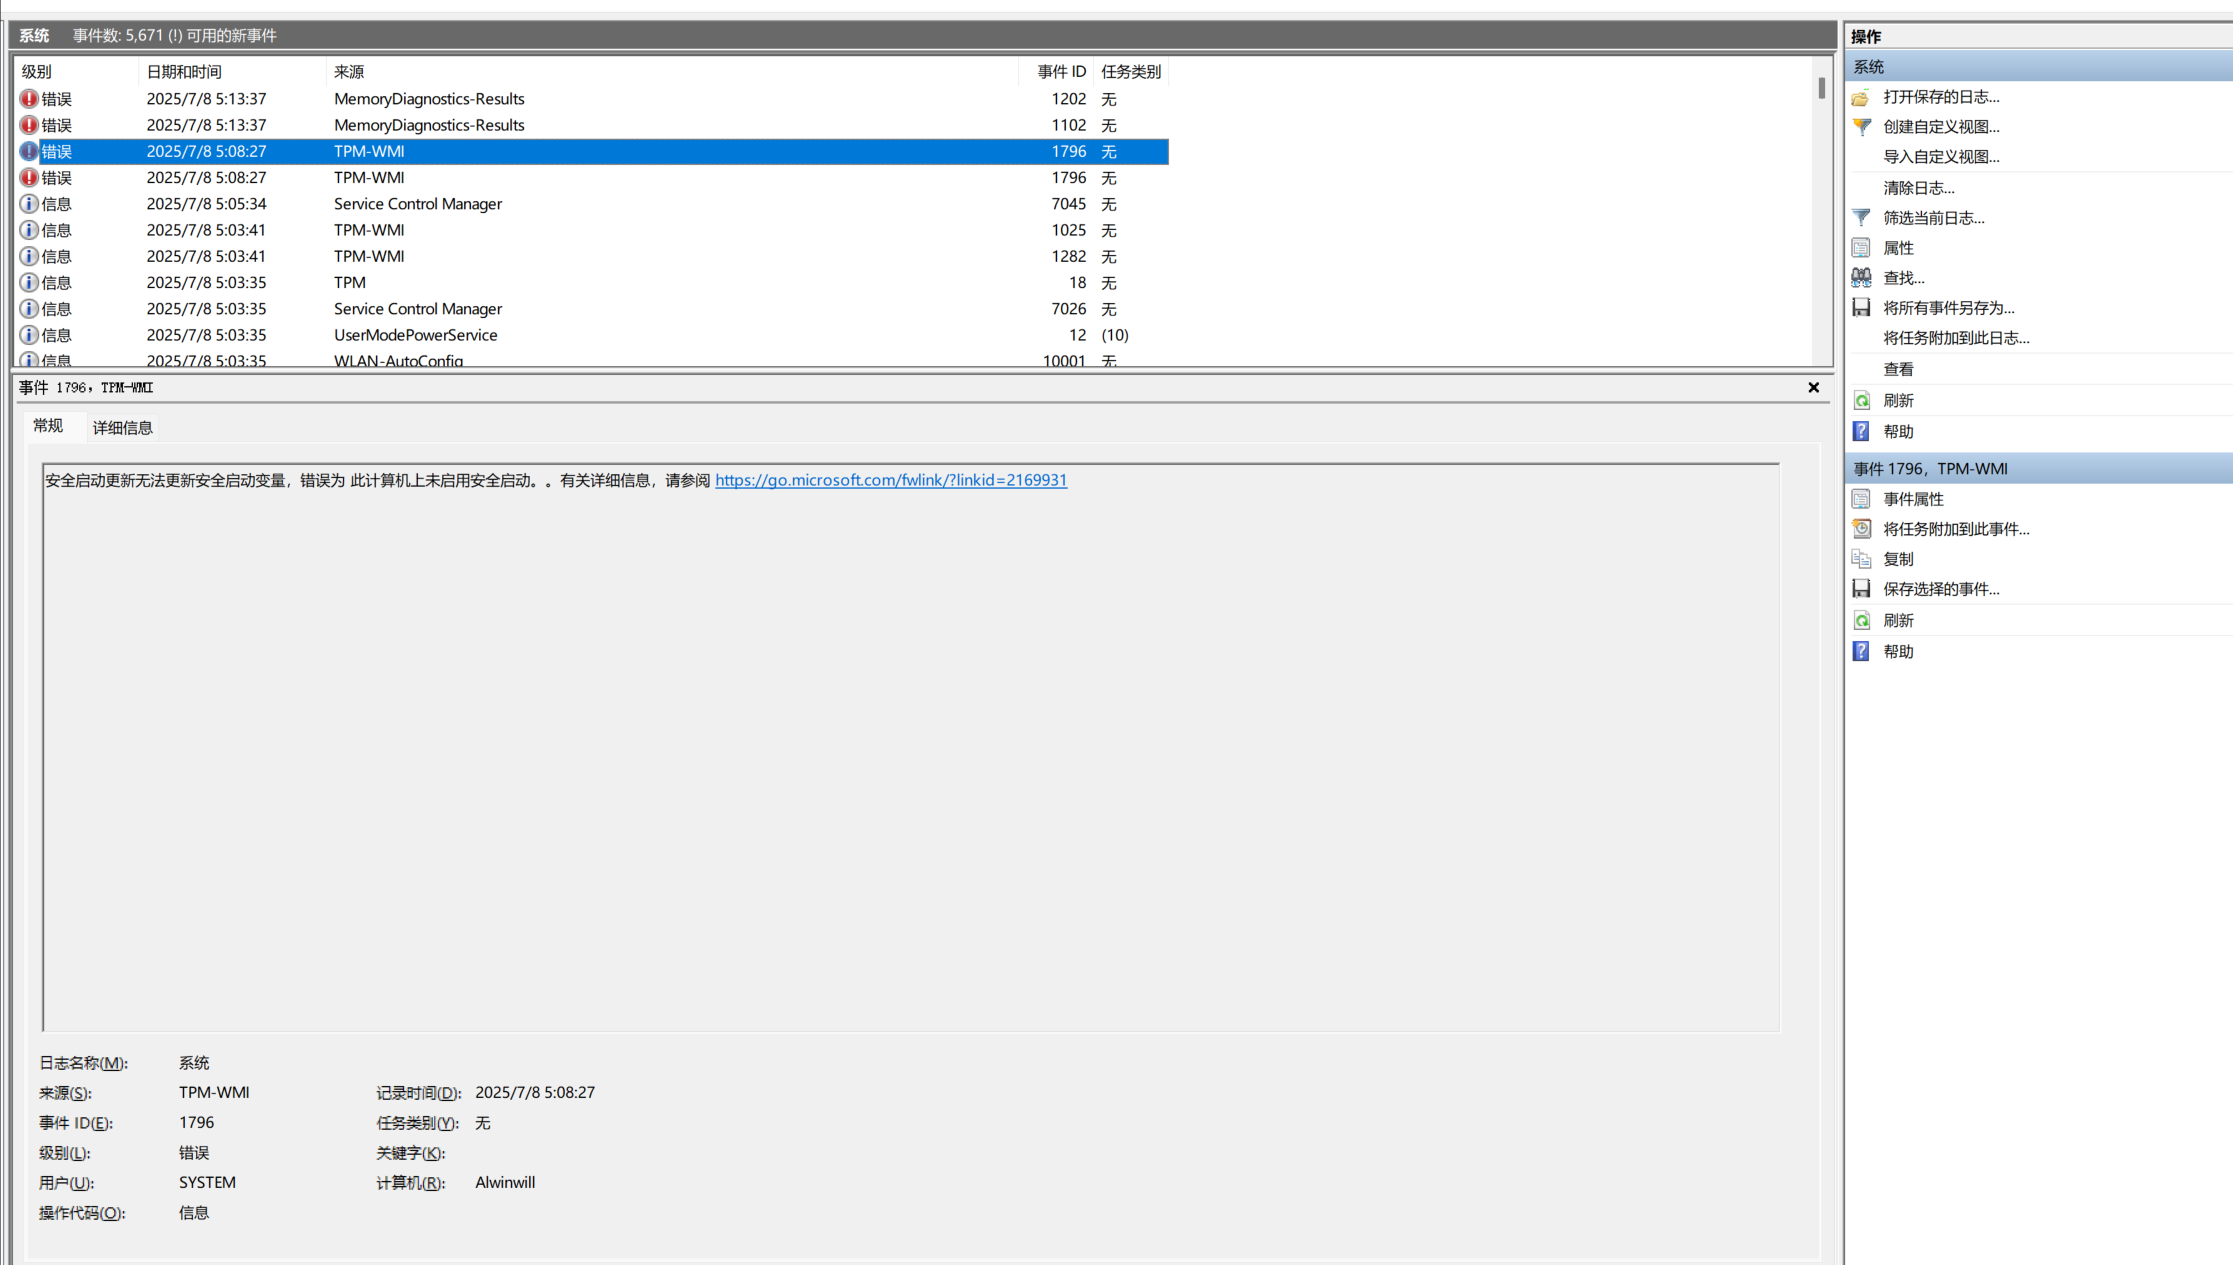Screen dimensions: 2233x1265
Task: Sort by the 来源 column header
Action: [x=672, y=72]
